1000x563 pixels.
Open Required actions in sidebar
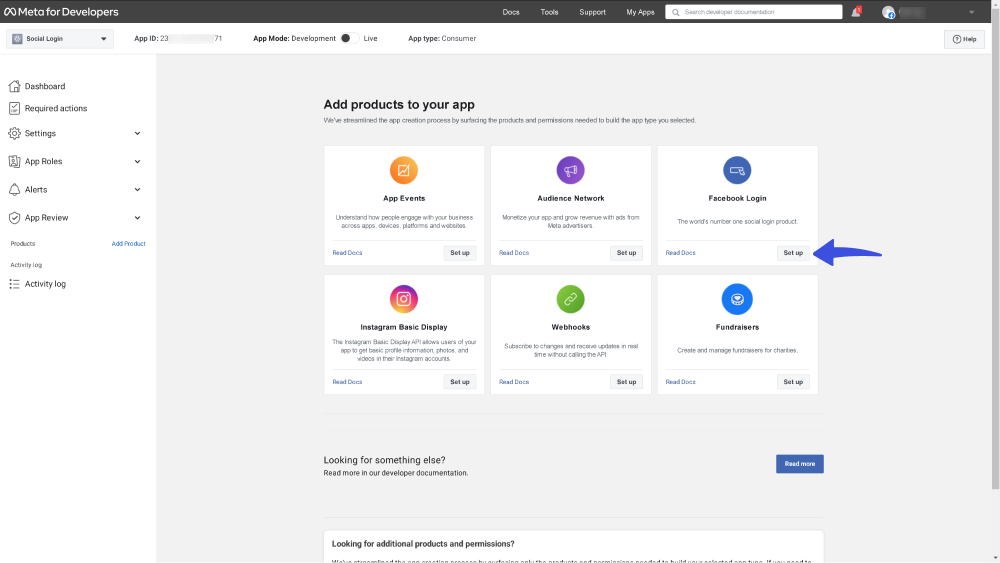coord(55,108)
